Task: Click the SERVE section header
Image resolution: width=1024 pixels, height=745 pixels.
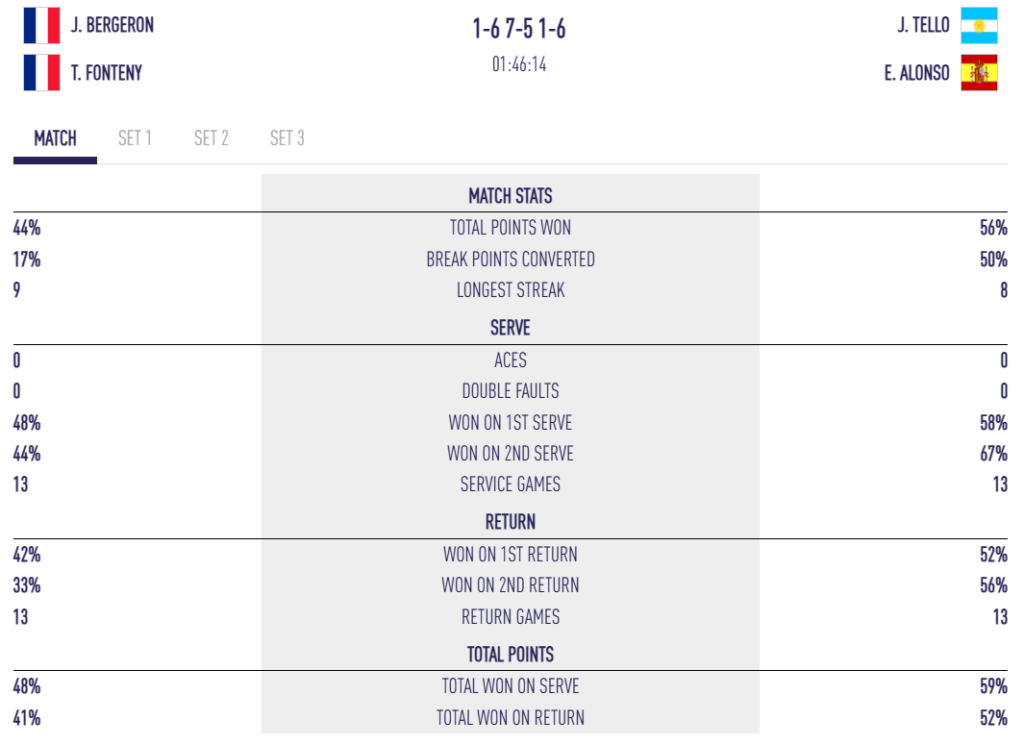Action: click(510, 328)
